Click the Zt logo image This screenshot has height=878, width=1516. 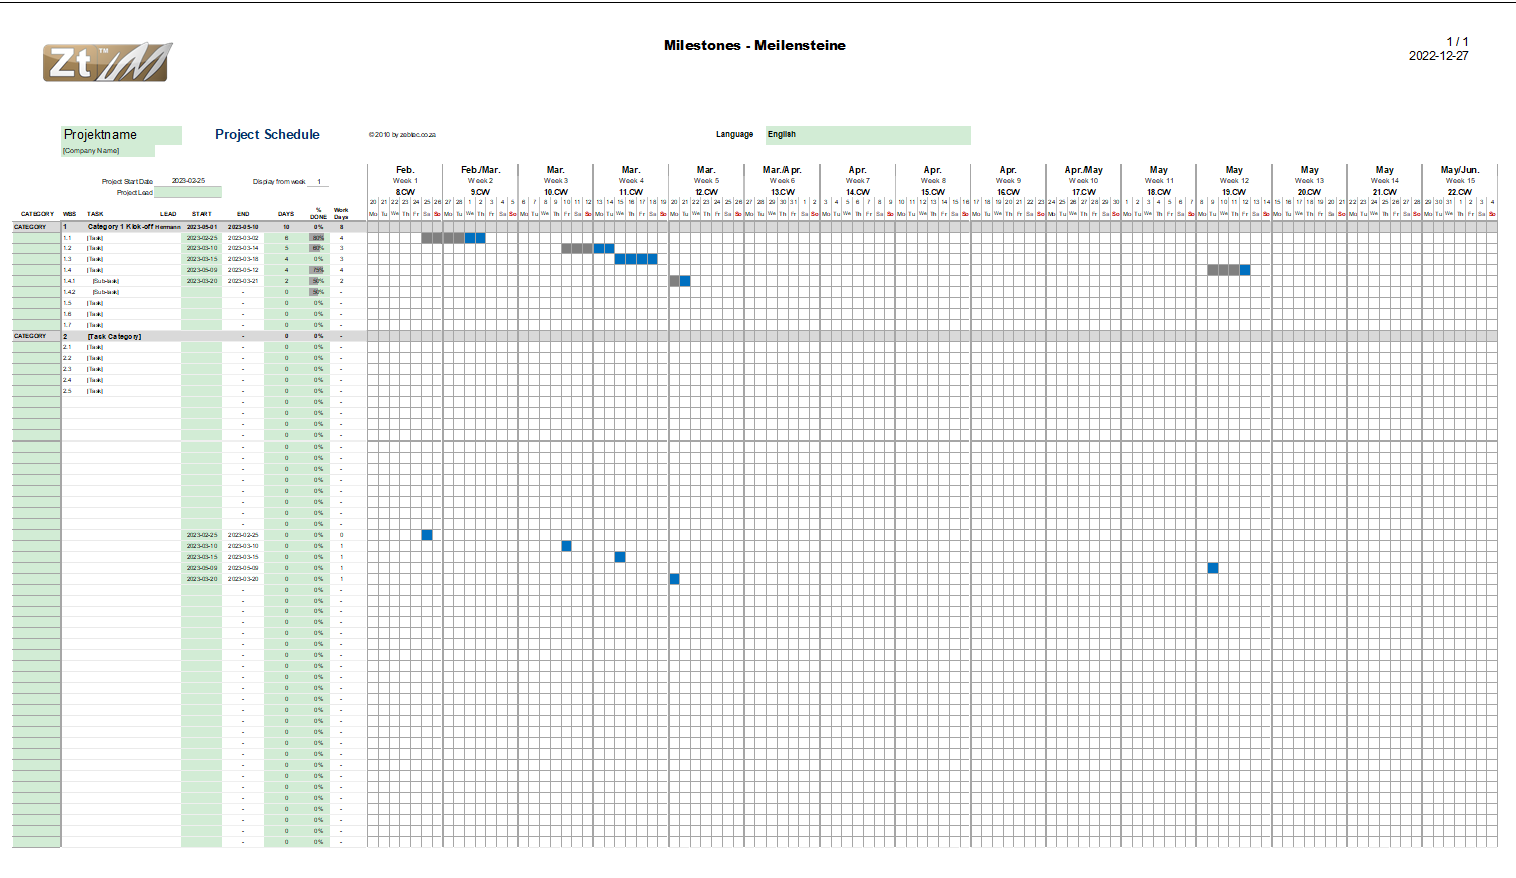pos(107,63)
